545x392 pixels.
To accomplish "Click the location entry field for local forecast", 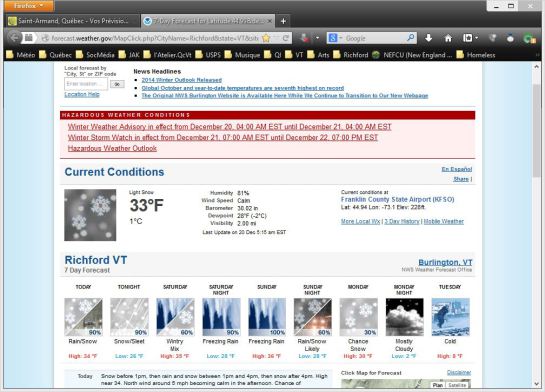I will click(x=86, y=84).
